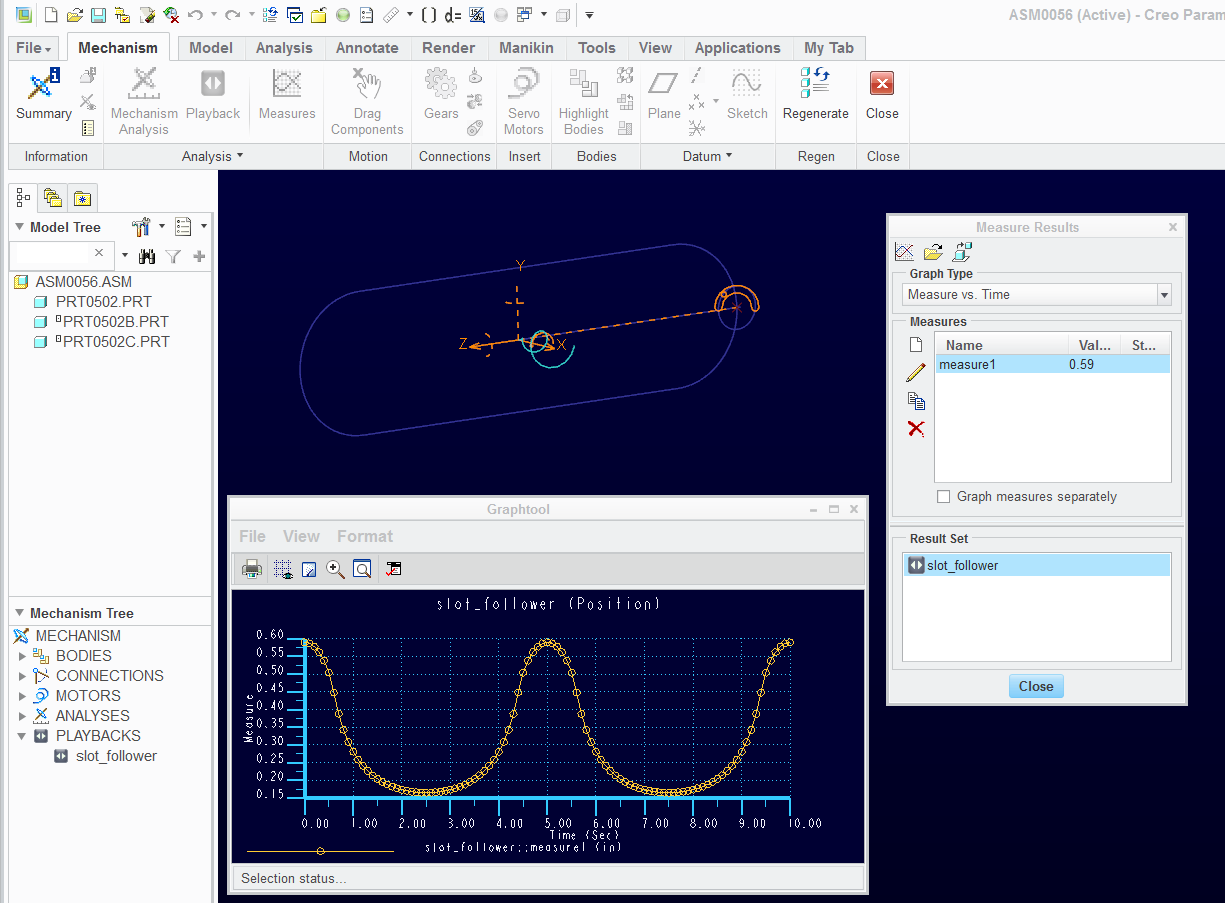Switch to the Model ribbon tab

(211, 48)
